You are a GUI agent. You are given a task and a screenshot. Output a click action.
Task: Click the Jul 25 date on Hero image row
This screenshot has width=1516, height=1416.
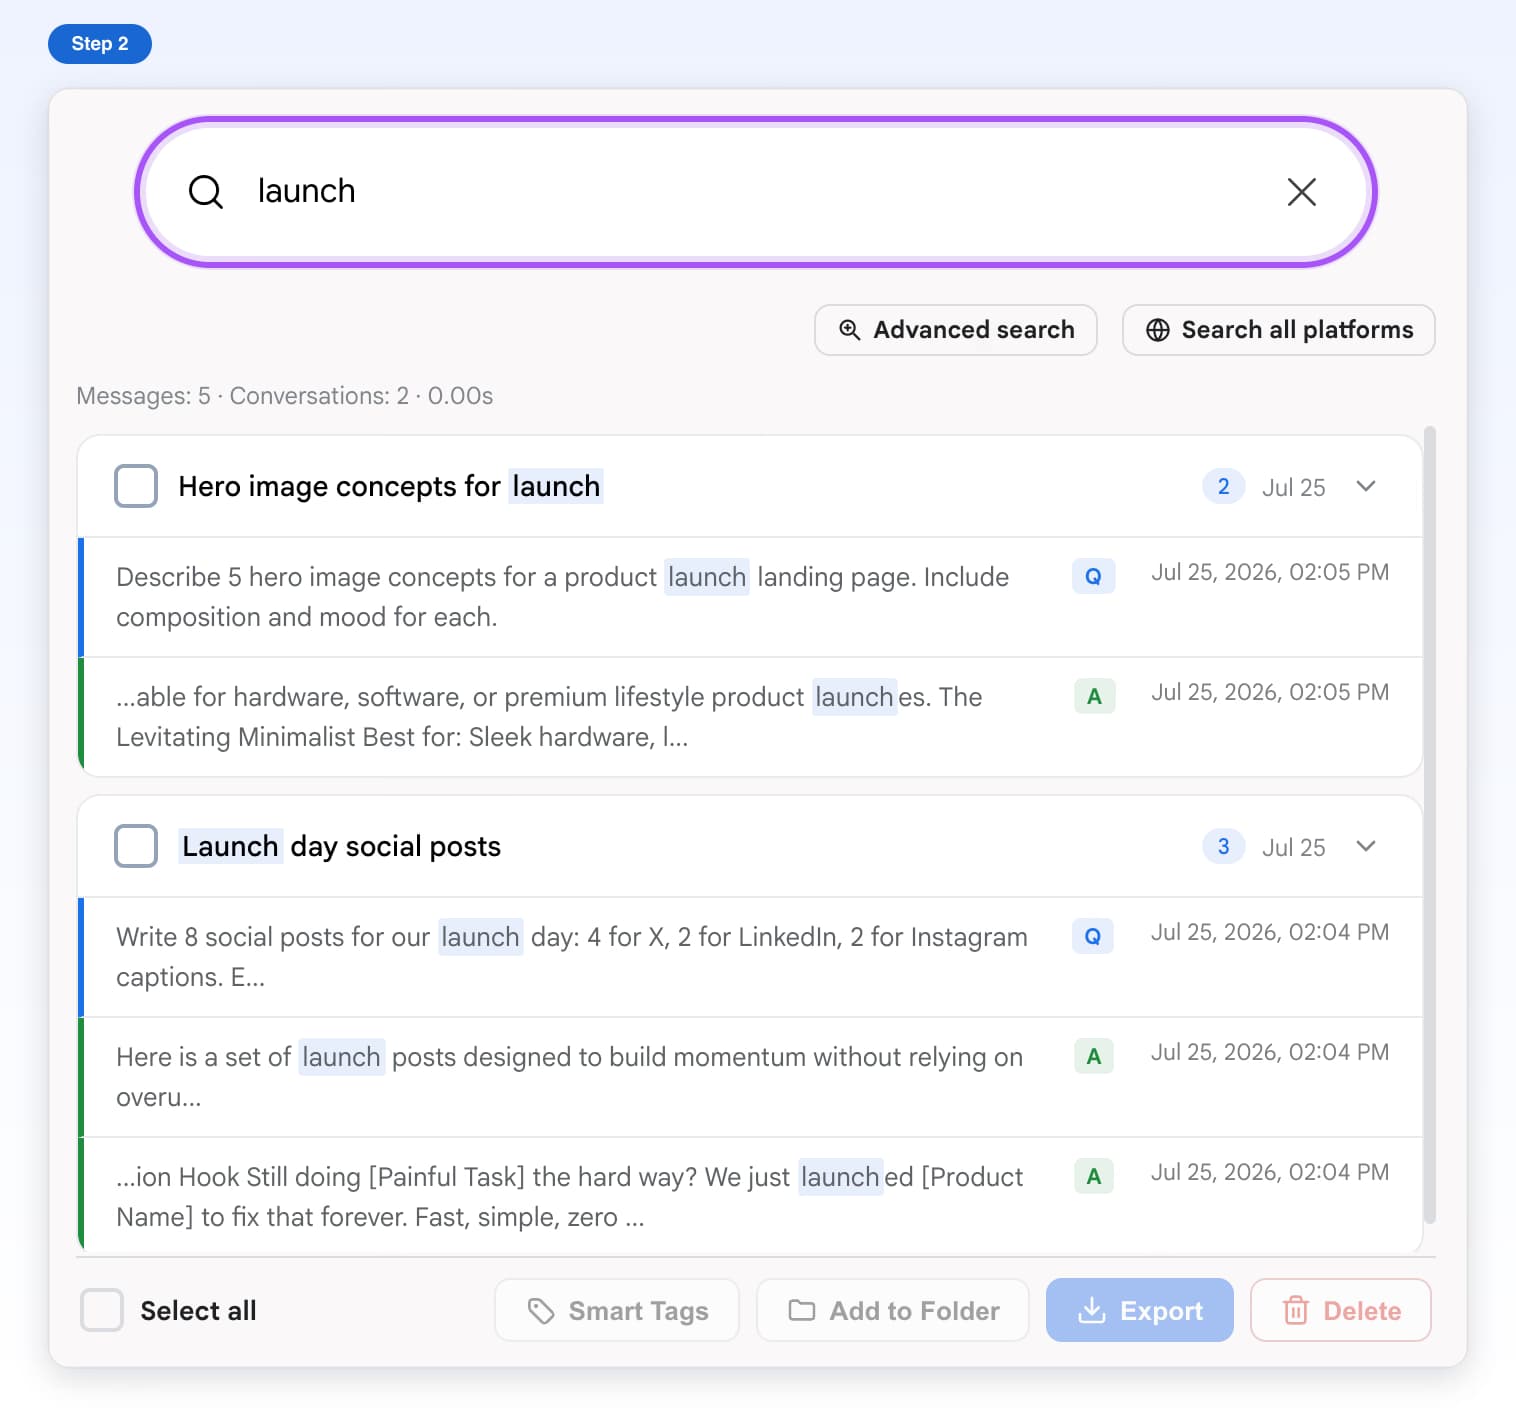pos(1294,487)
